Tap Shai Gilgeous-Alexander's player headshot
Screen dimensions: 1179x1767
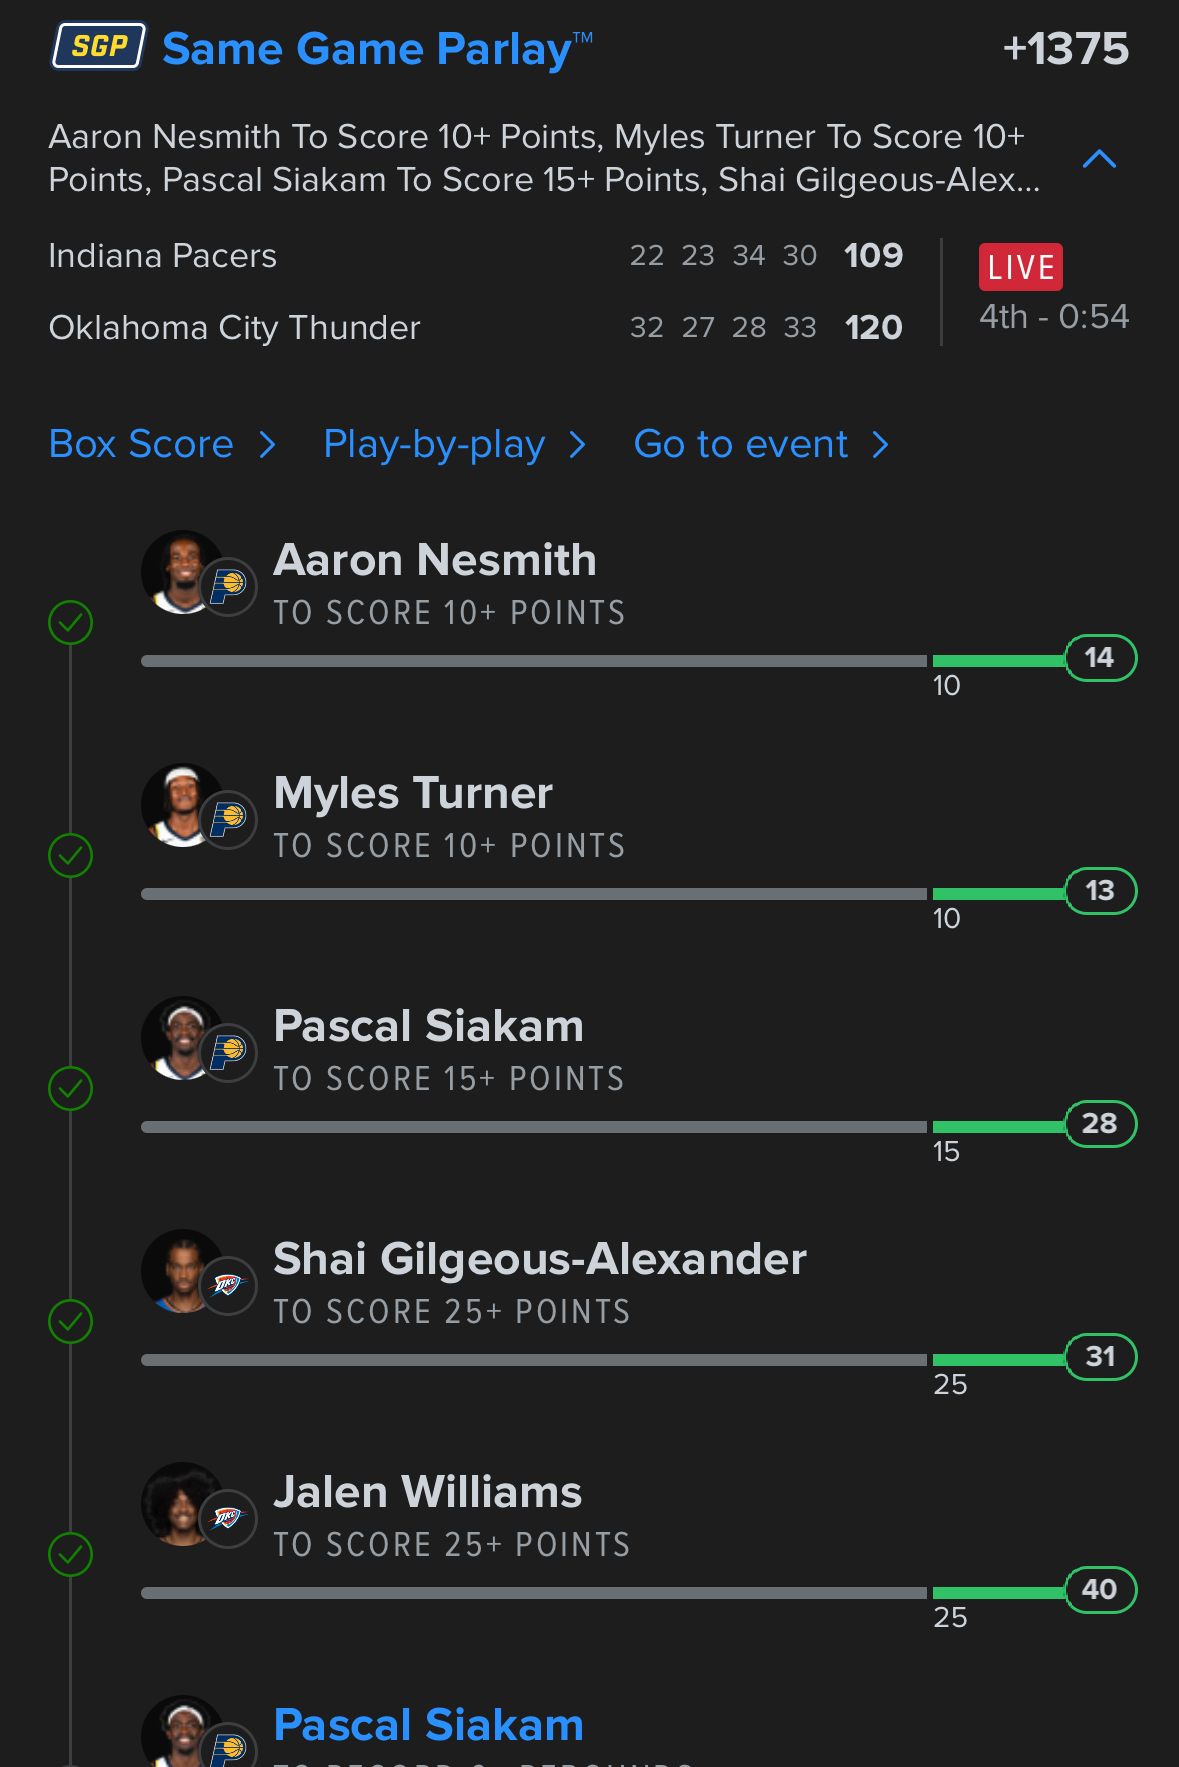(x=181, y=1271)
